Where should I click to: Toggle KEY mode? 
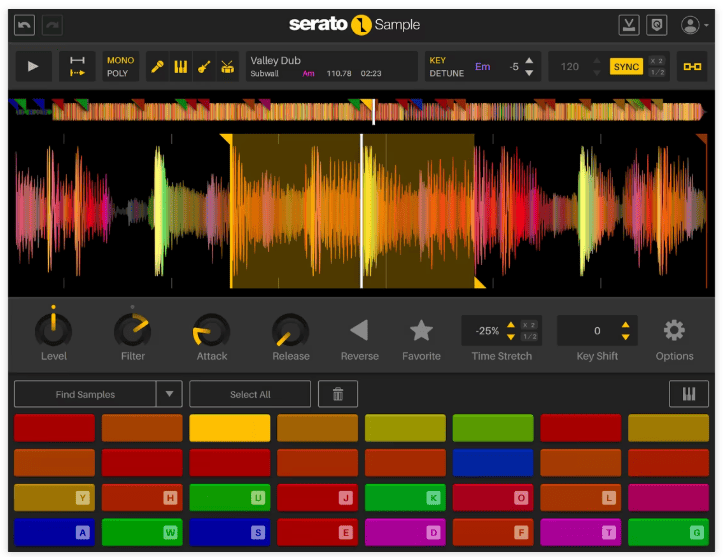click(438, 60)
